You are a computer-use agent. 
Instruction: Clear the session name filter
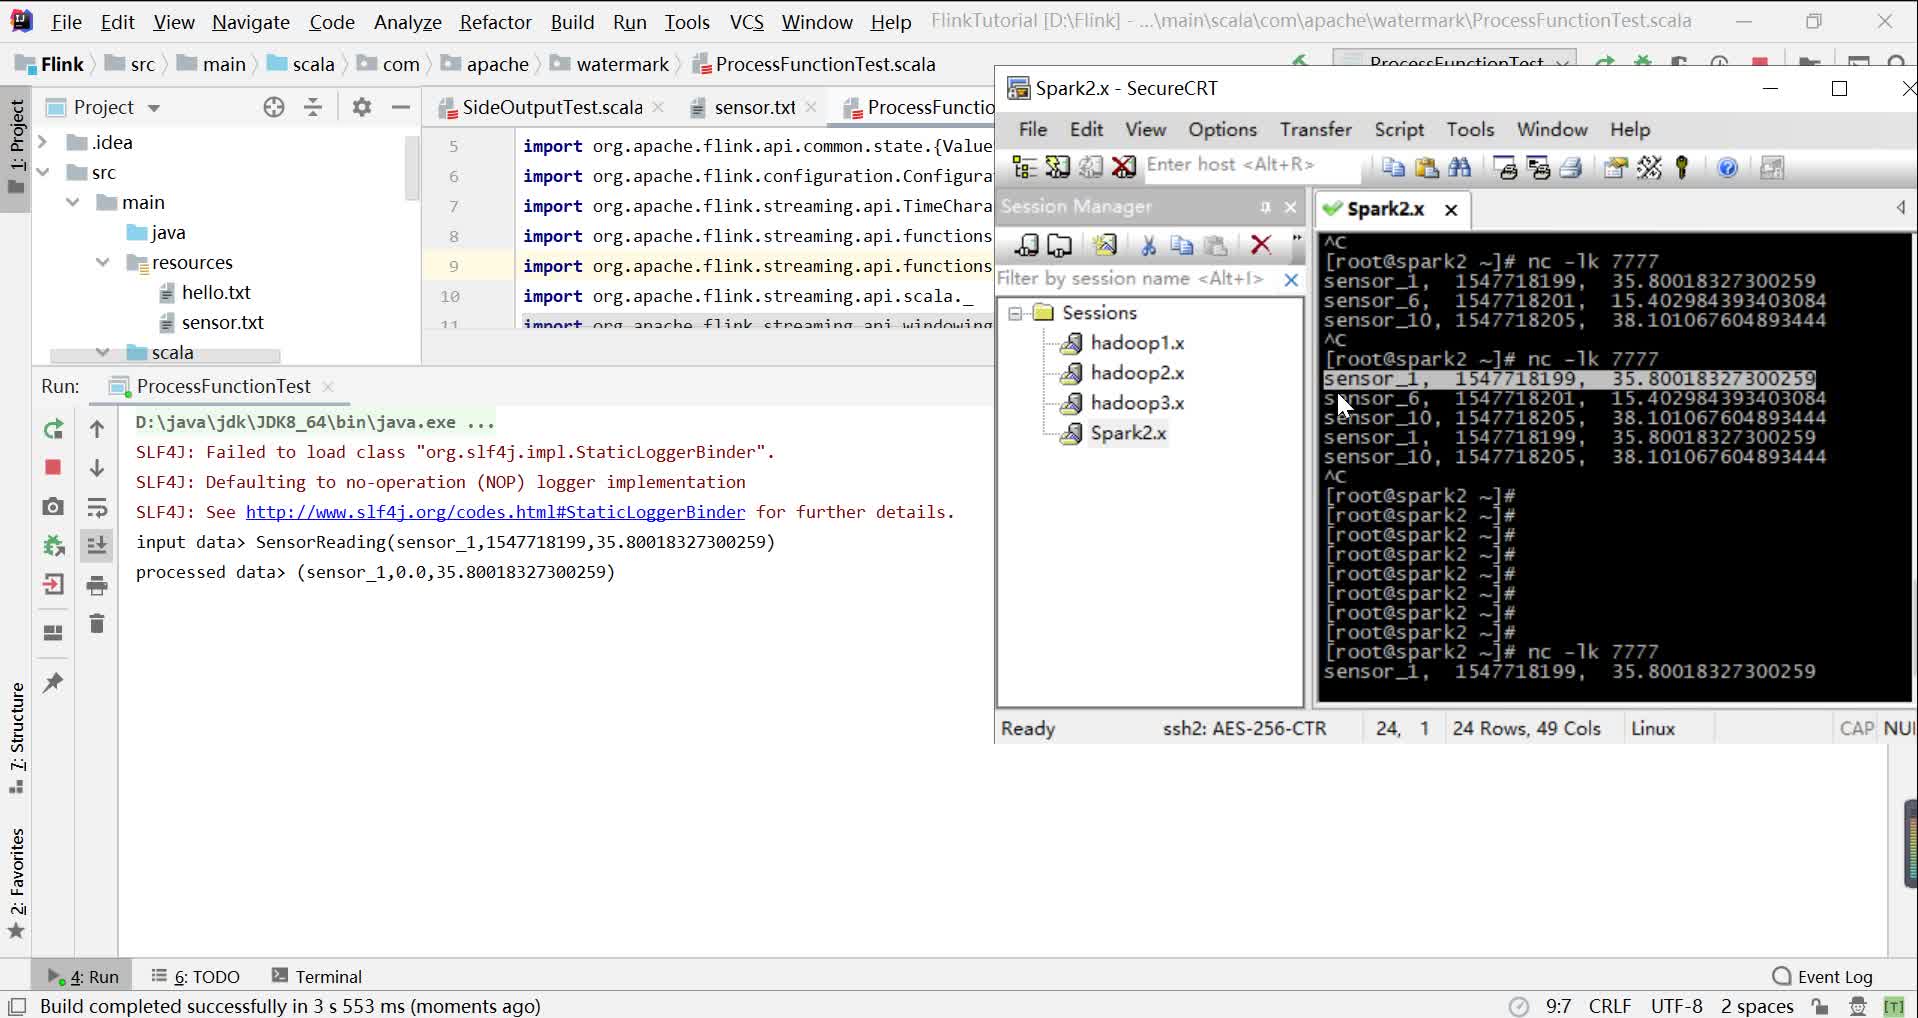click(x=1291, y=279)
